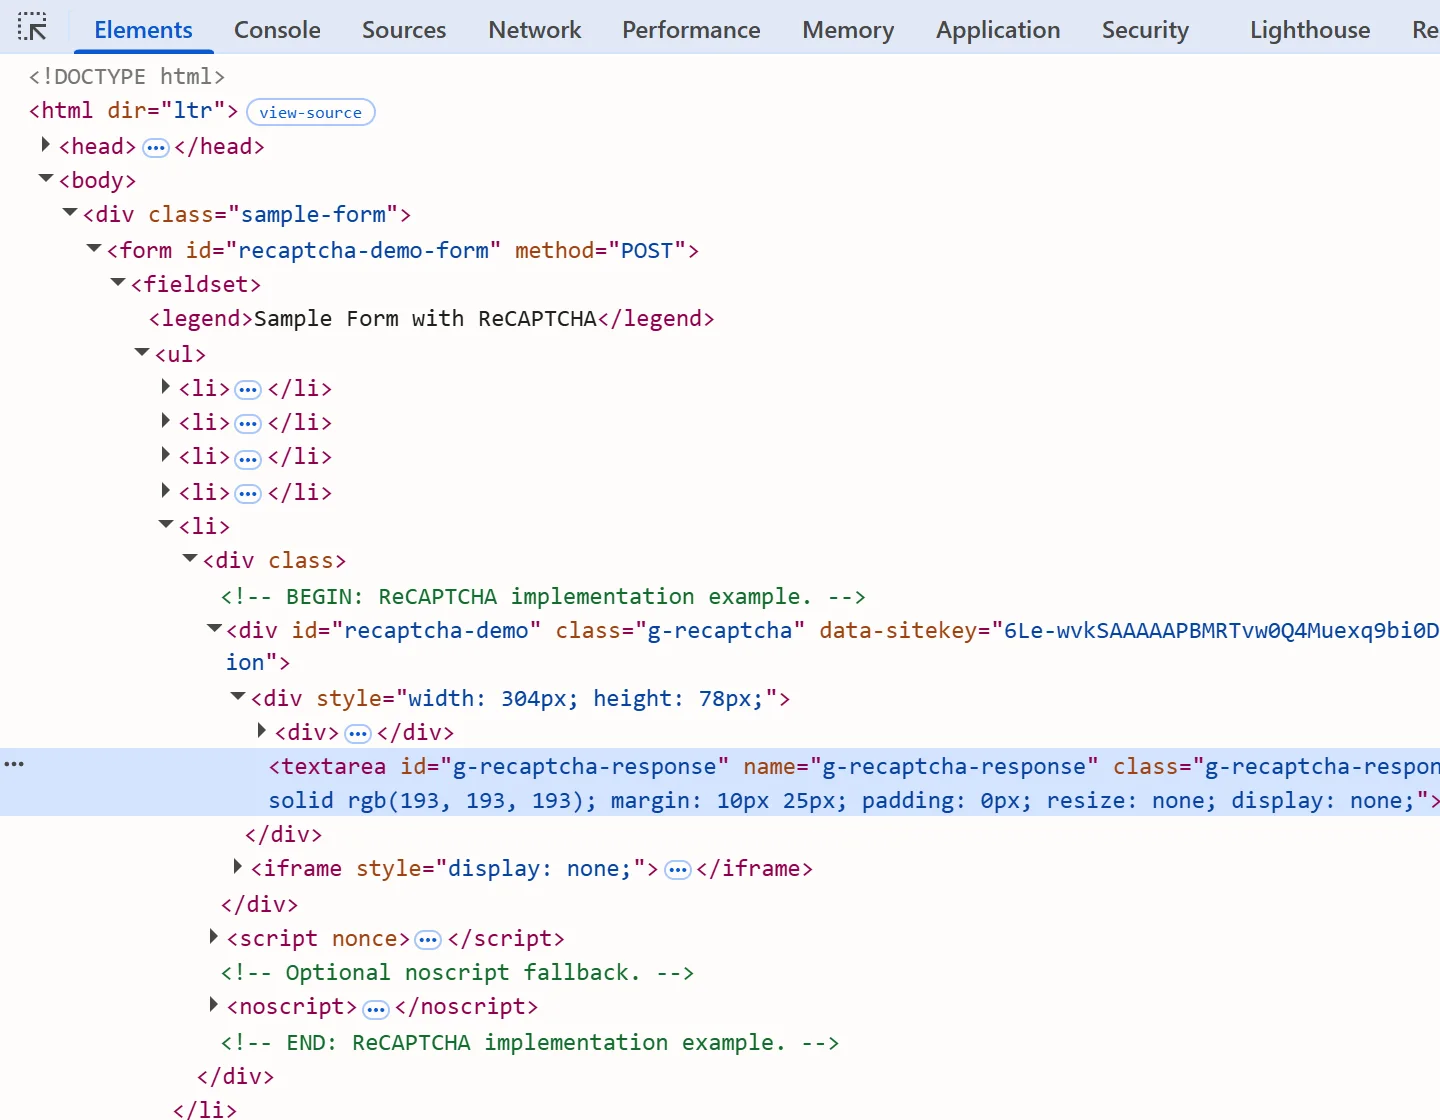Collapse the sample-form div
The image size is (1440, 1120).
pos(69,213)
